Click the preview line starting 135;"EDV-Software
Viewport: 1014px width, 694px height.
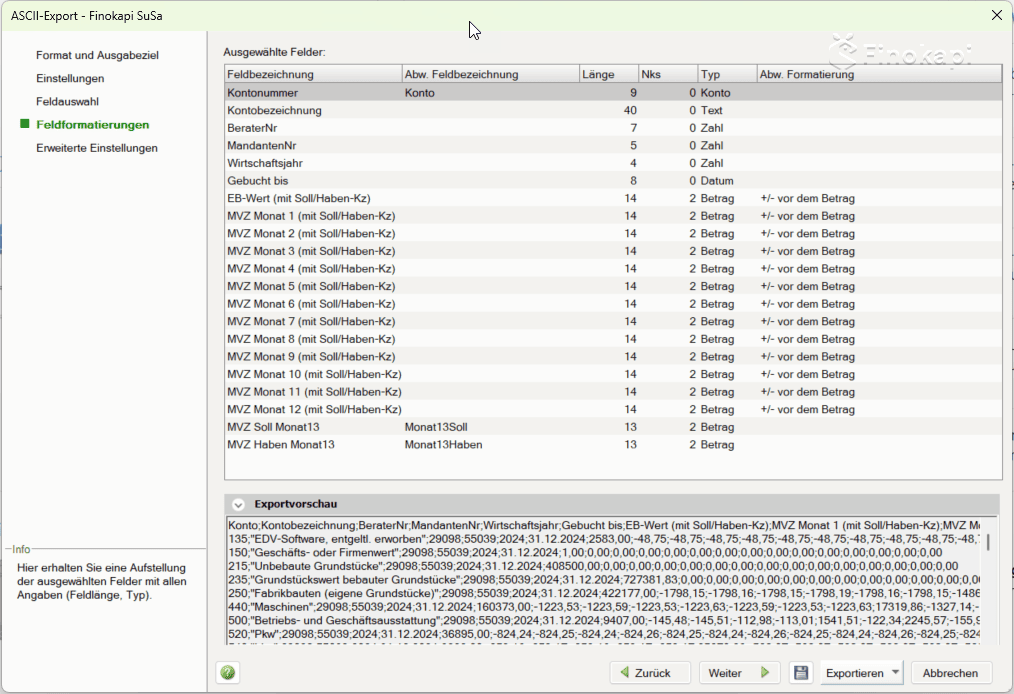(x=604, y=539)
